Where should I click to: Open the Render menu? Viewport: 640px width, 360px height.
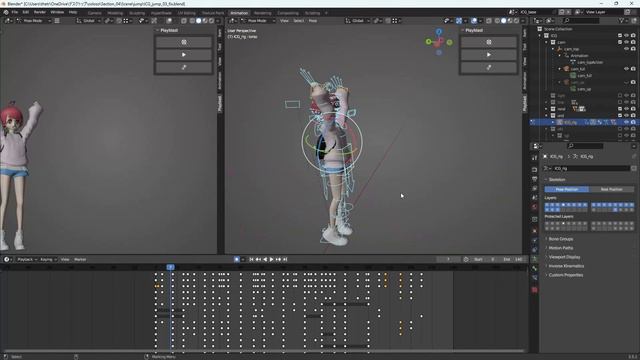point(40,12)
